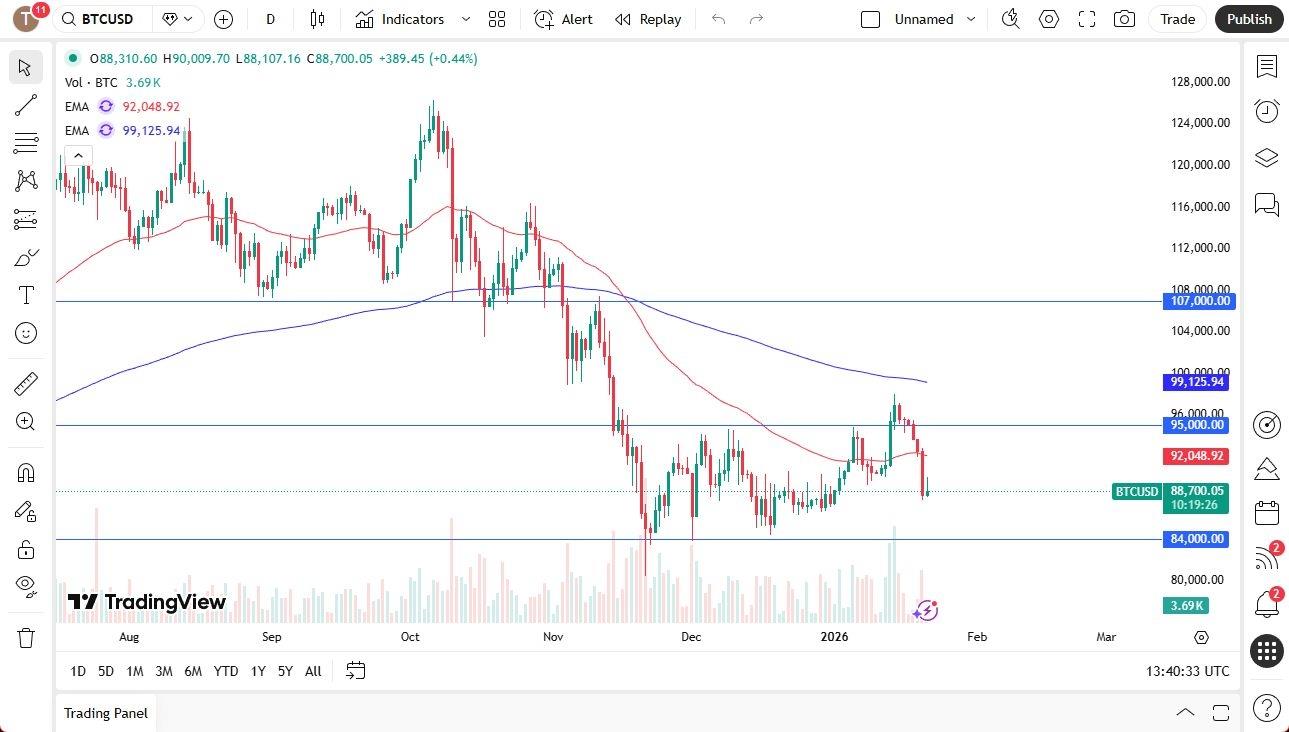Take a chart snapshot with camera icon
The width and height of the screenshot is (1289, 732).
click(x=1124, y=19)
